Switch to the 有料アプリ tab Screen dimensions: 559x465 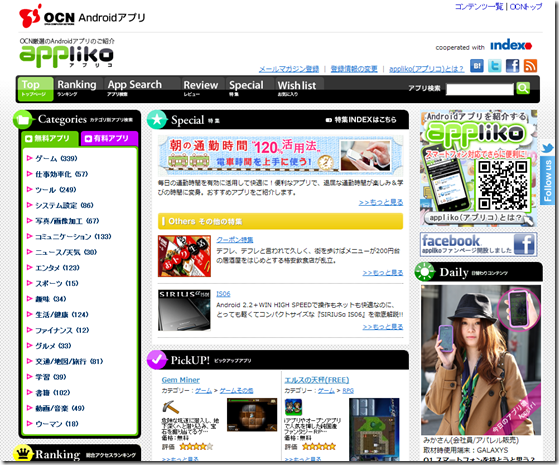pyautogui.click(x=109, y=139)
